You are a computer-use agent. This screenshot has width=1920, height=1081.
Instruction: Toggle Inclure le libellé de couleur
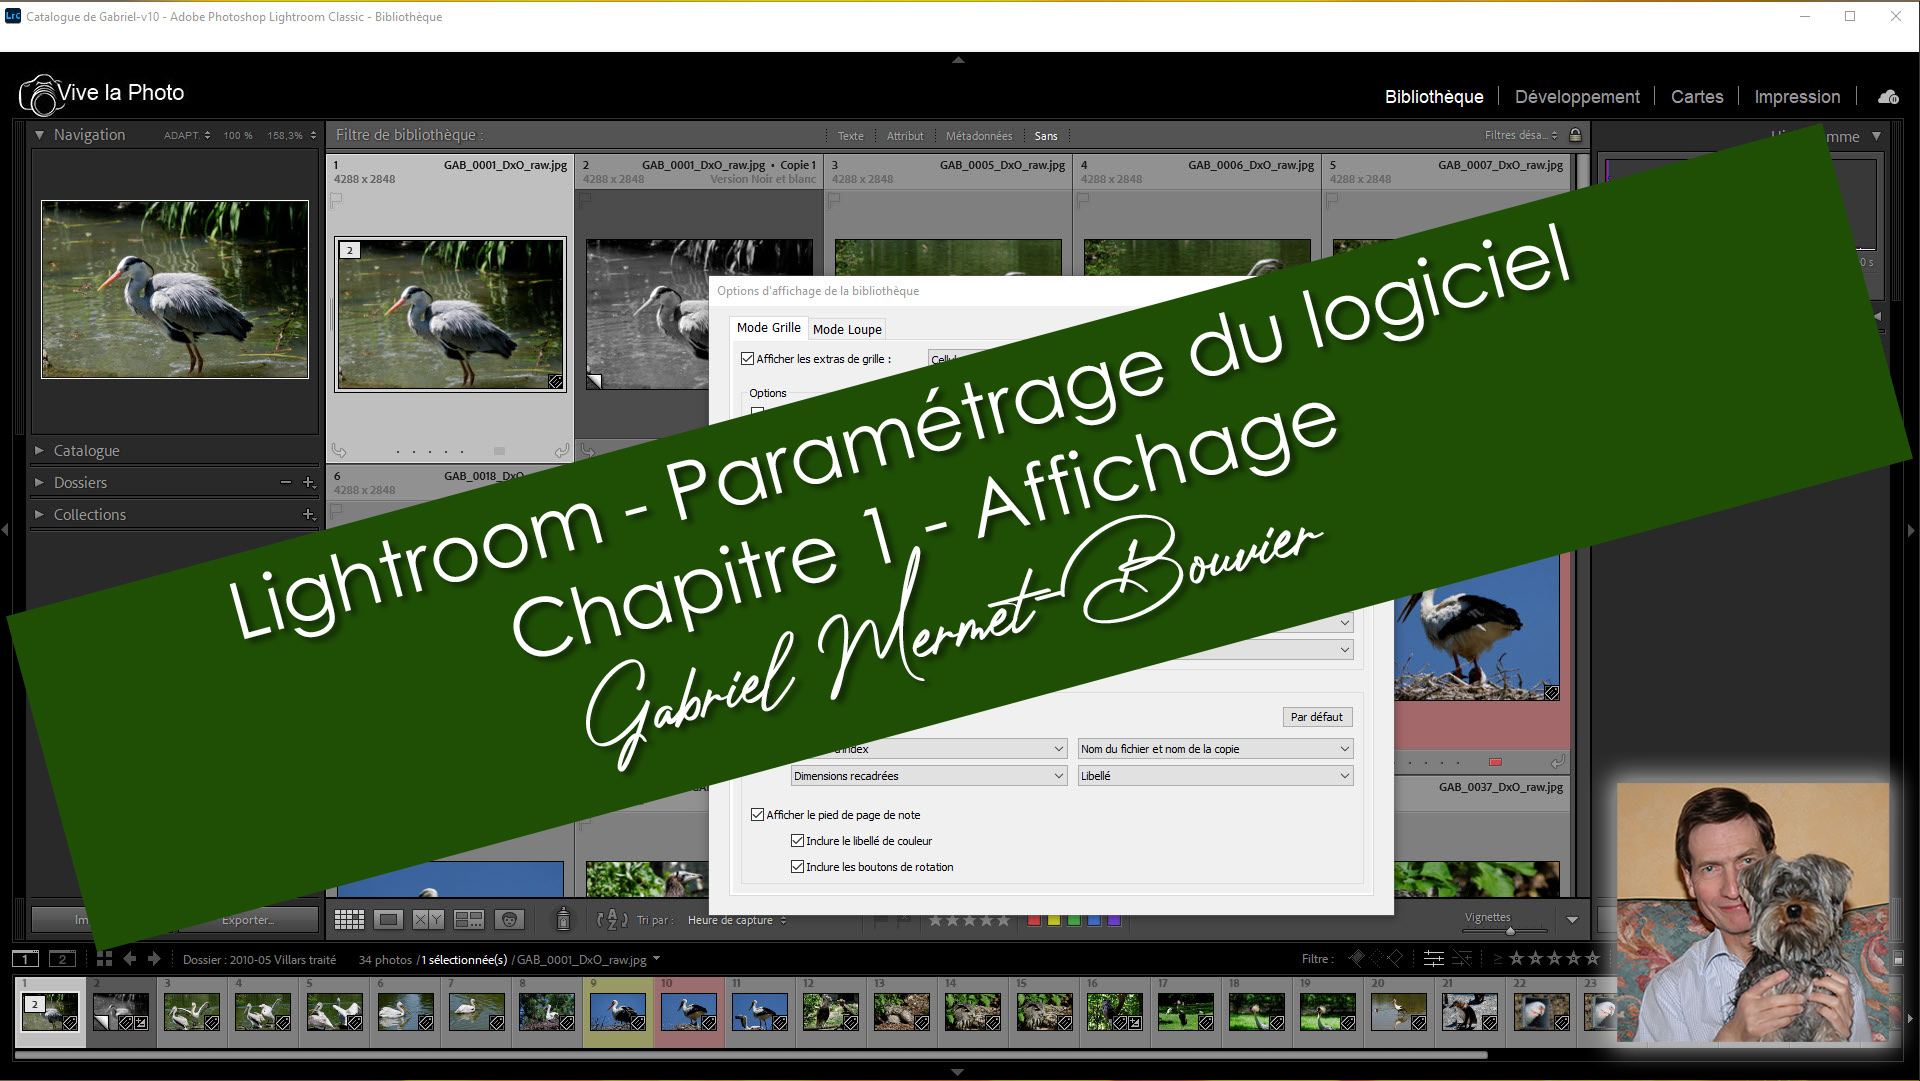click(x=797, y=841)
